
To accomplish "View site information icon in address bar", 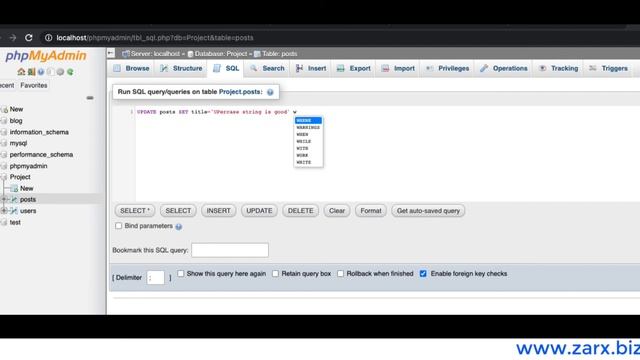I will (x=49, y=38).
